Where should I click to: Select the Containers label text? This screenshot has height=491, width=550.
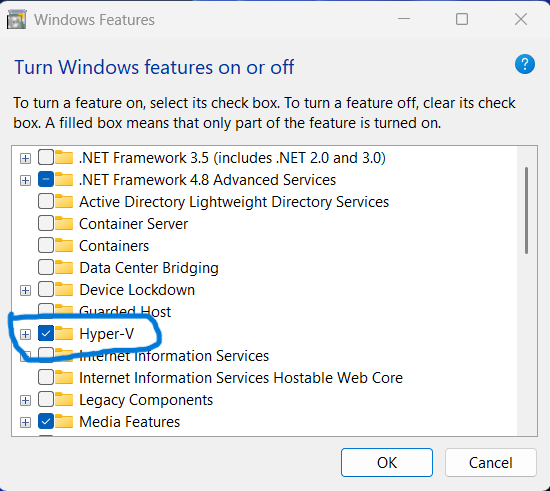114,246
